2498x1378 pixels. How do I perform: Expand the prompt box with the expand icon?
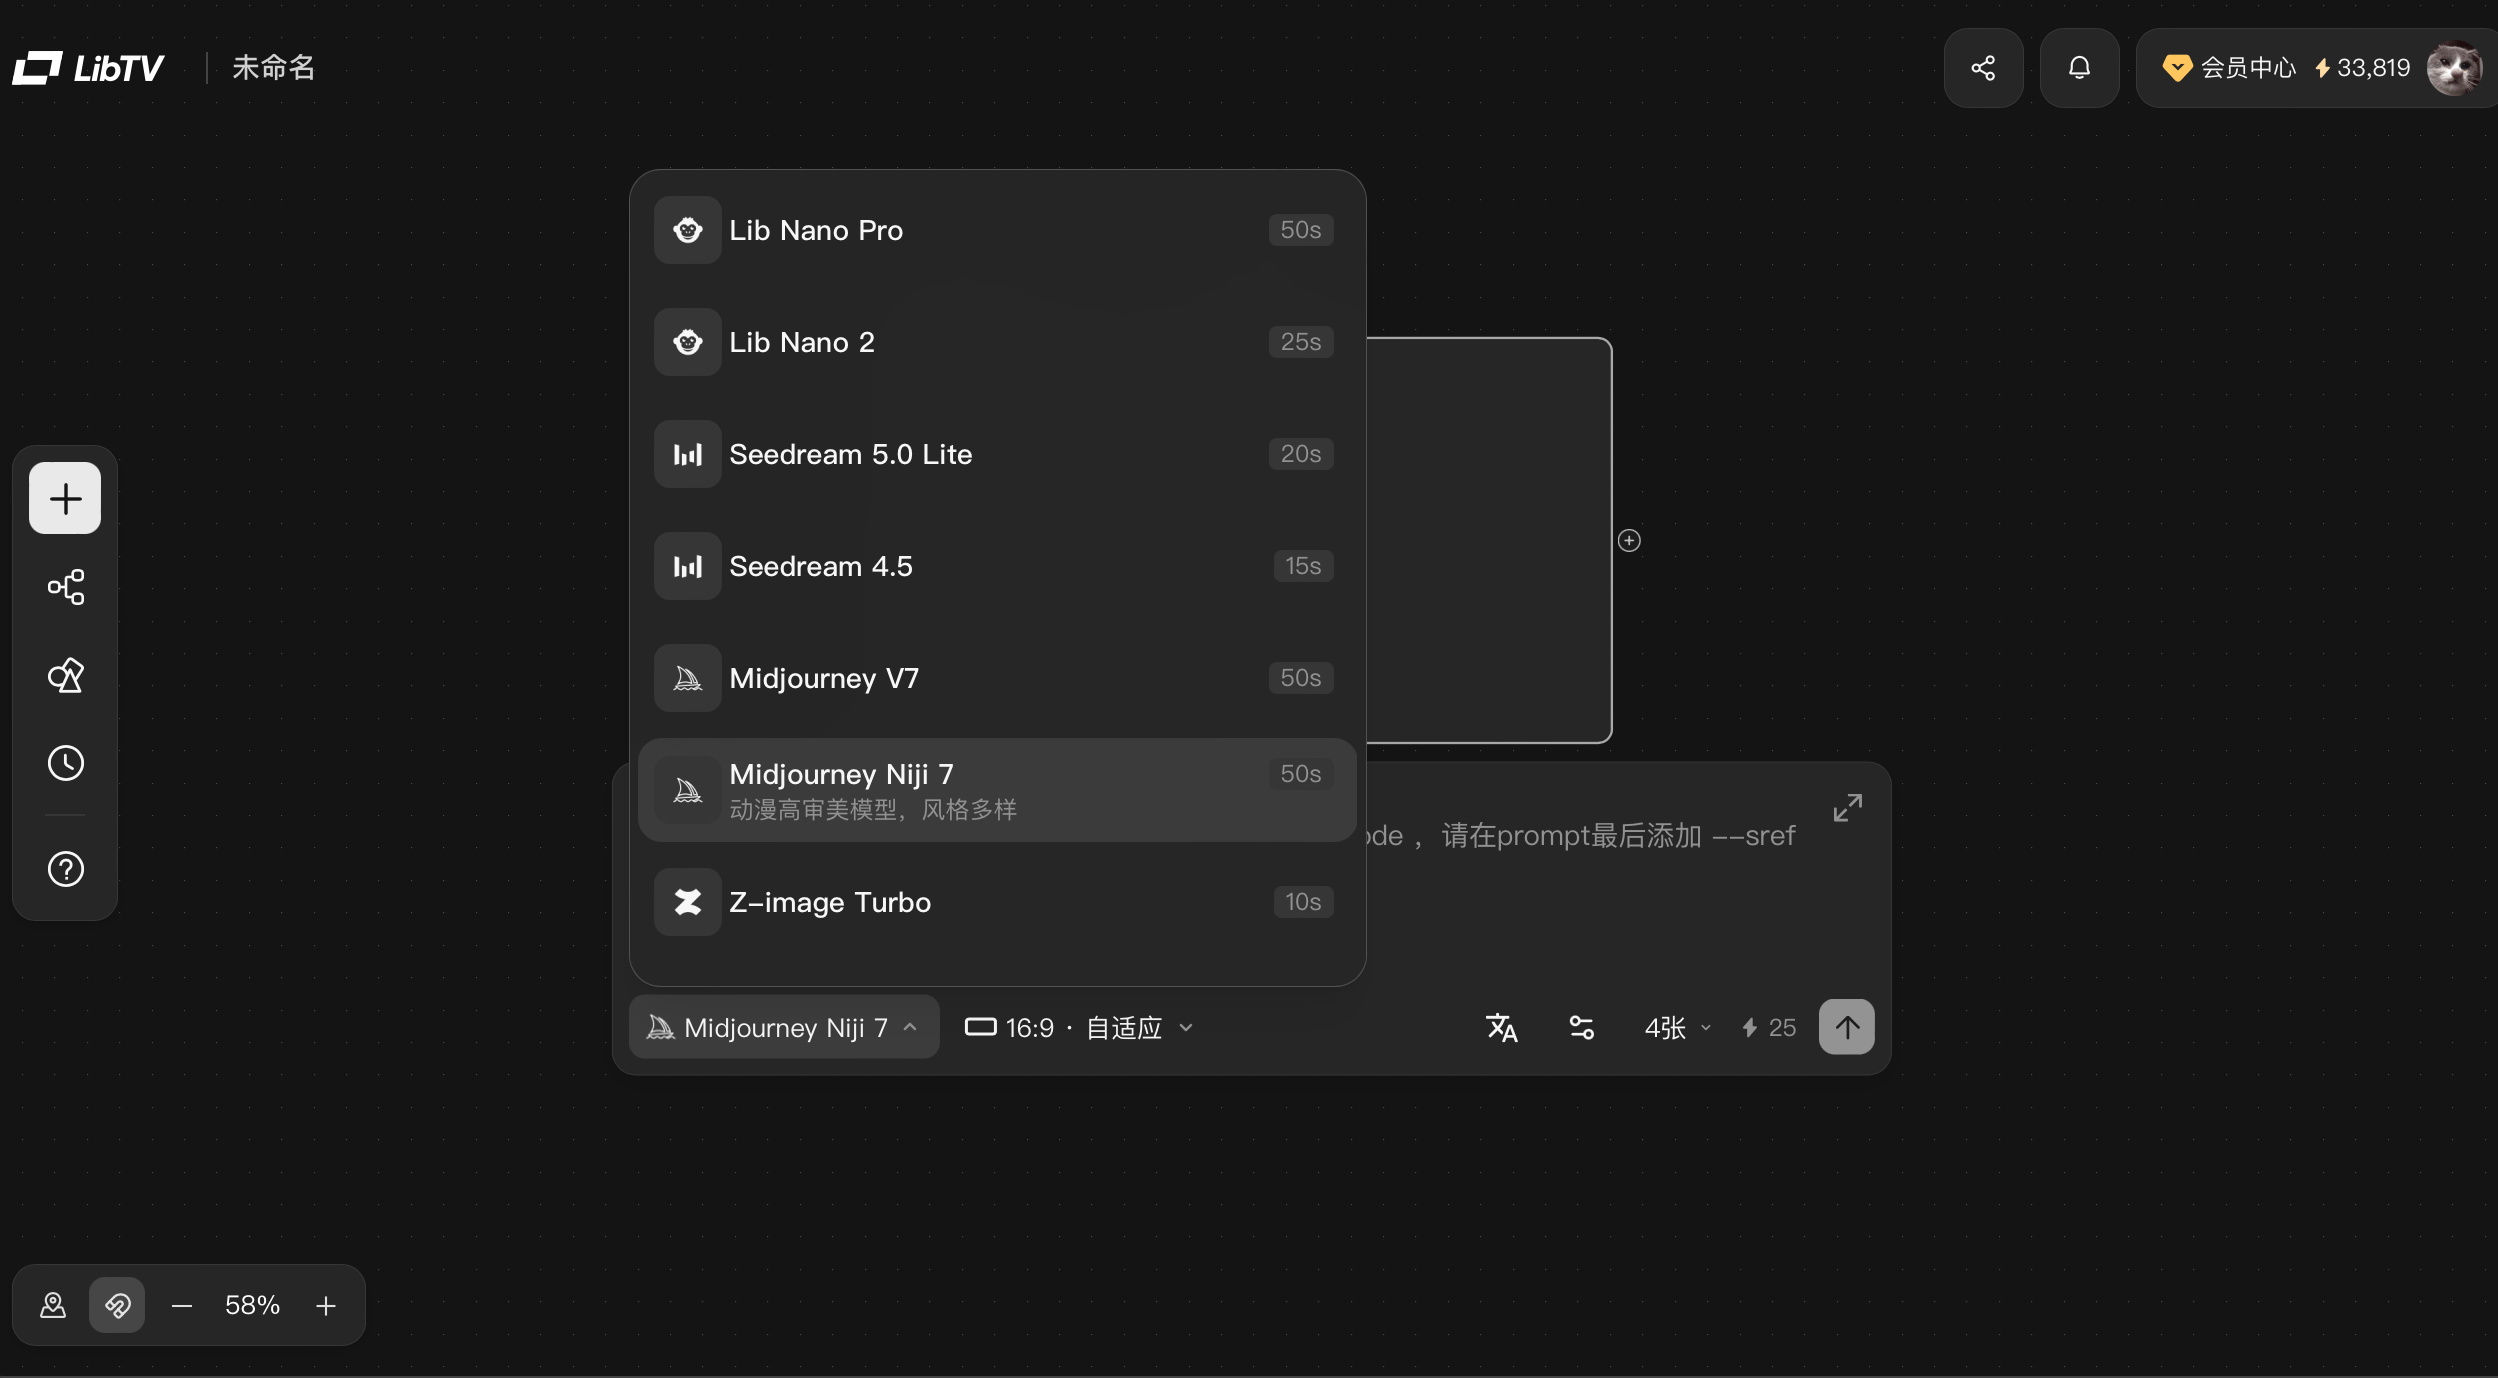pyautogui.click(x=1847, y=808)
